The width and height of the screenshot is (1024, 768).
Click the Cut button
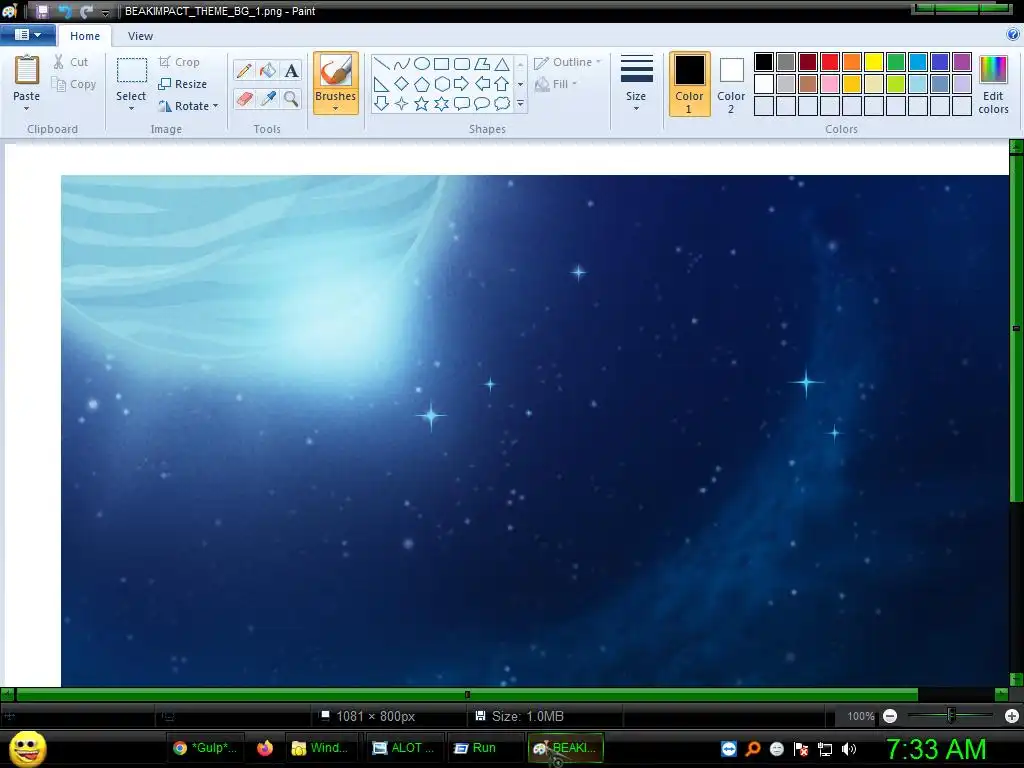(x=71, y=62)
